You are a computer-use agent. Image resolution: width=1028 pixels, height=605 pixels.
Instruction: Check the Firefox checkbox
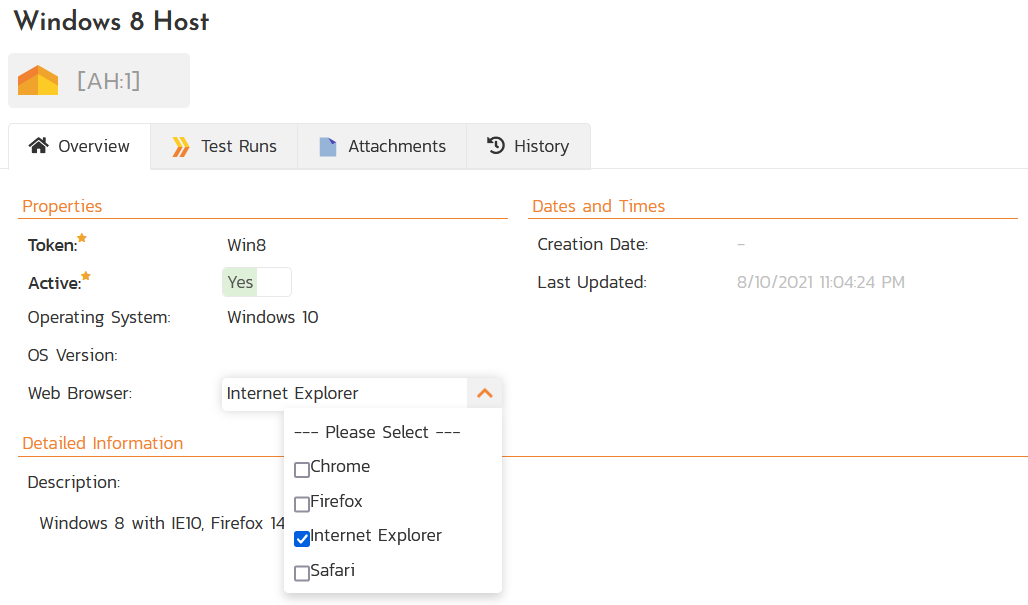pyautogui.click(x=302, y=504)
